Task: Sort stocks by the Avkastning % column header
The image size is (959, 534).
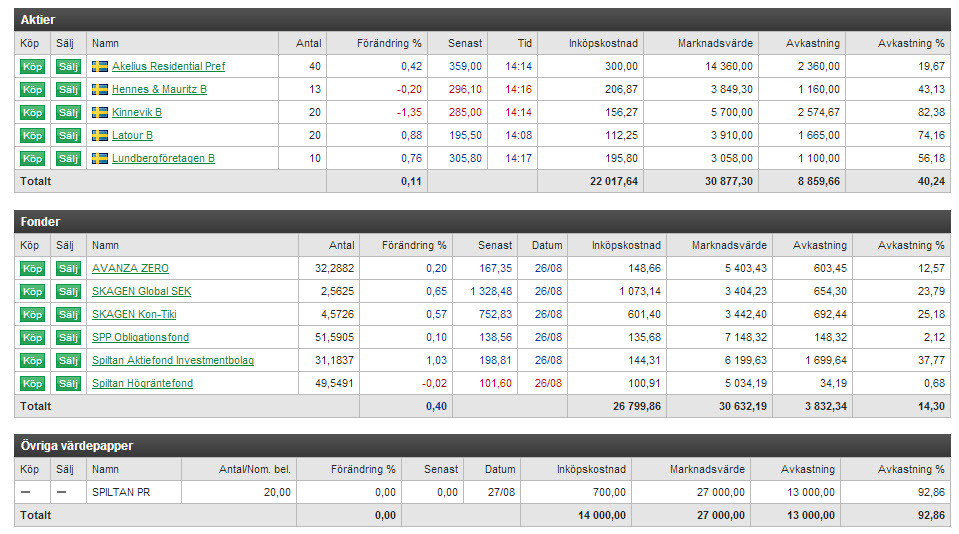Action: pos(910,44)
